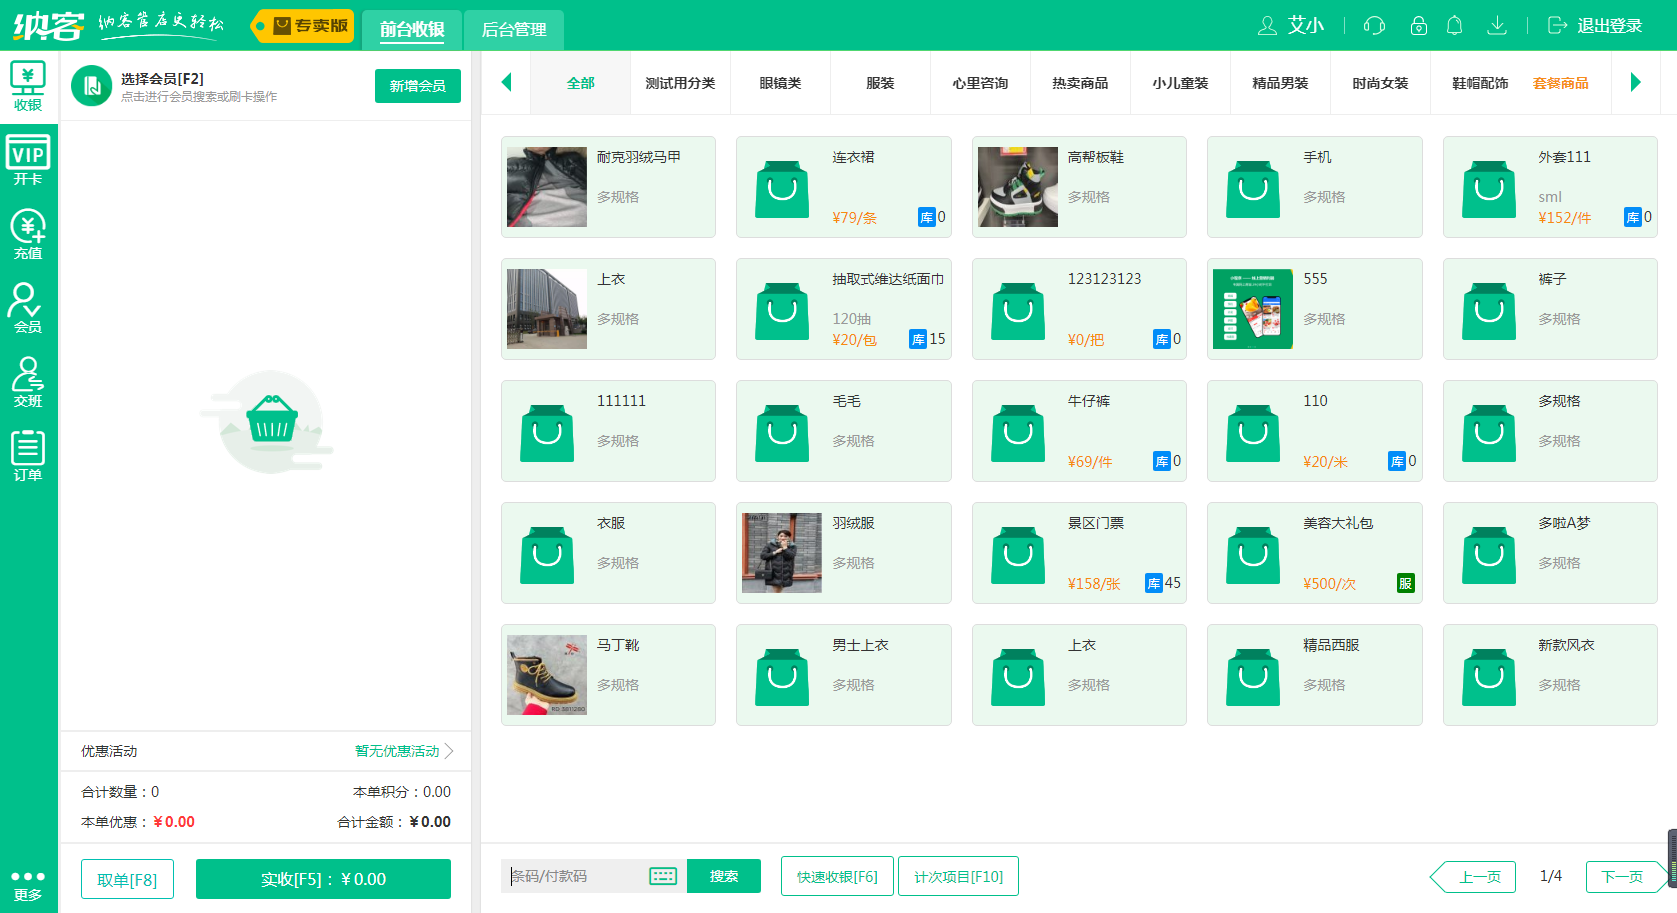Open customer service headset icon in top bar
The width and height of the screenshot is (1677, 913).
[1374, 26]
